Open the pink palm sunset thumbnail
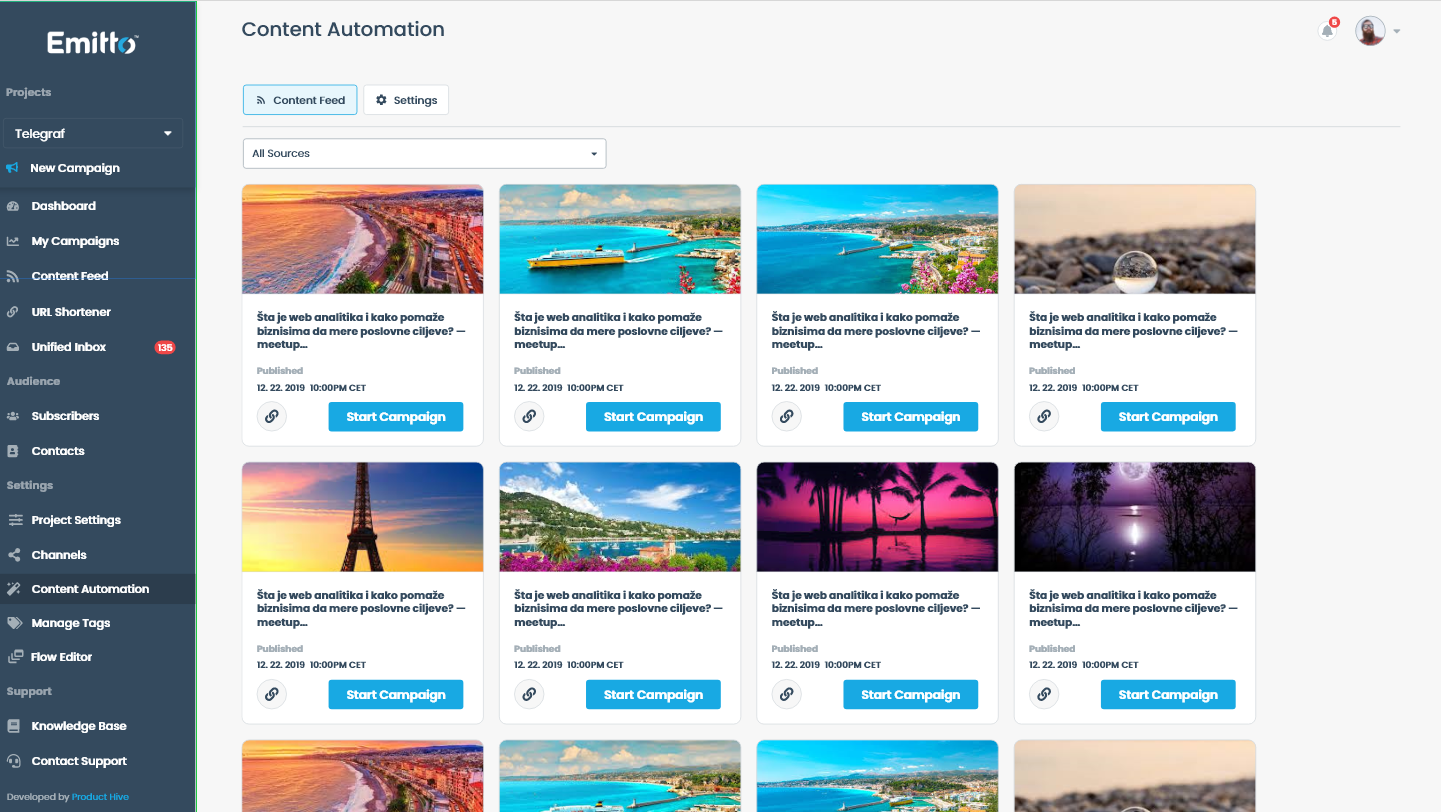This screenshot has width=1441, height=812. coord(877,517)
